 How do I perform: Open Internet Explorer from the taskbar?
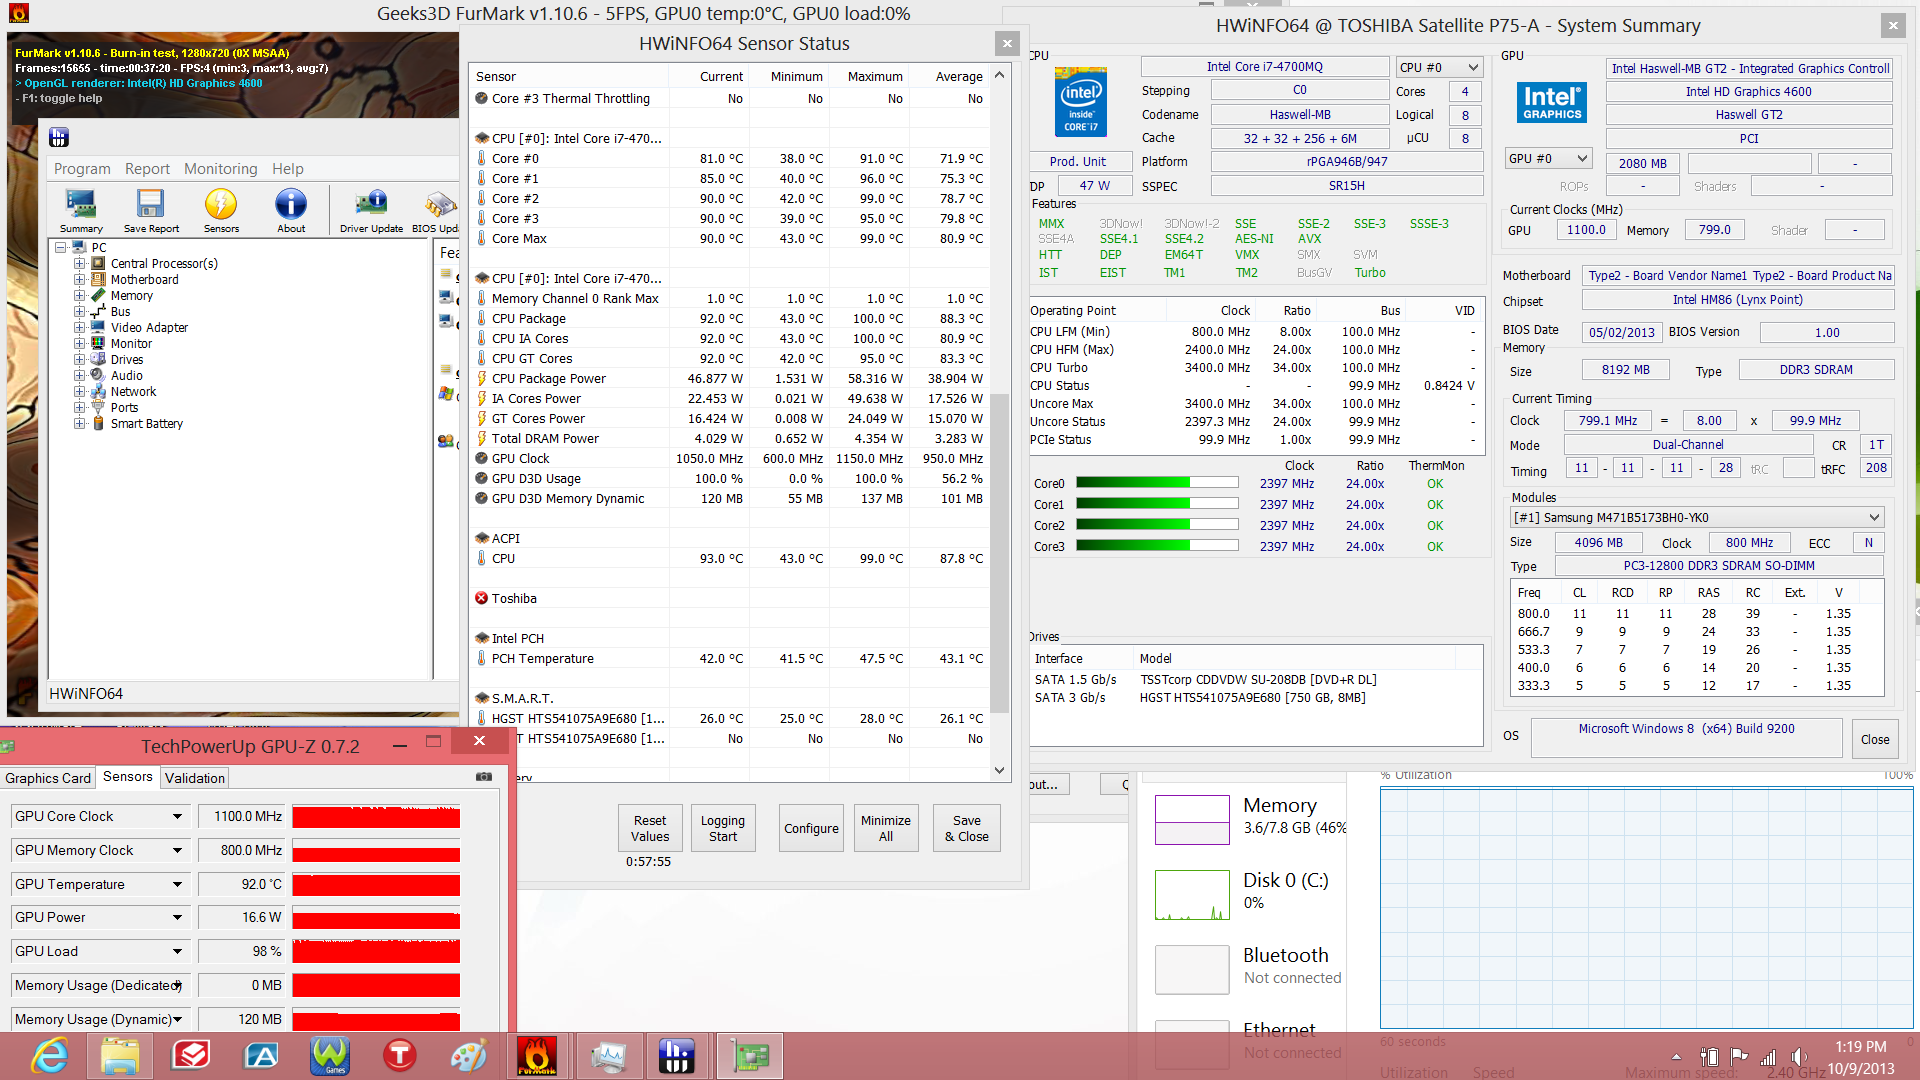pyautogui.click(x=49, y=1056)
